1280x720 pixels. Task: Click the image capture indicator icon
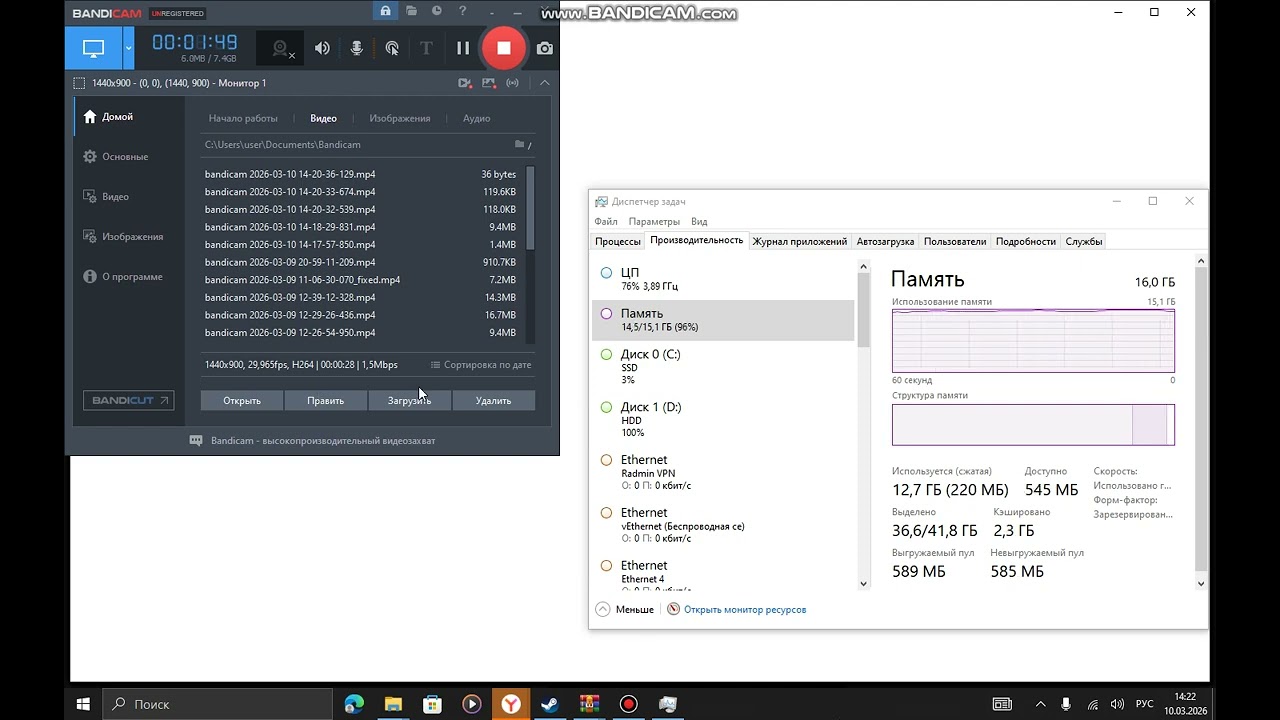[x=488, y=83]
